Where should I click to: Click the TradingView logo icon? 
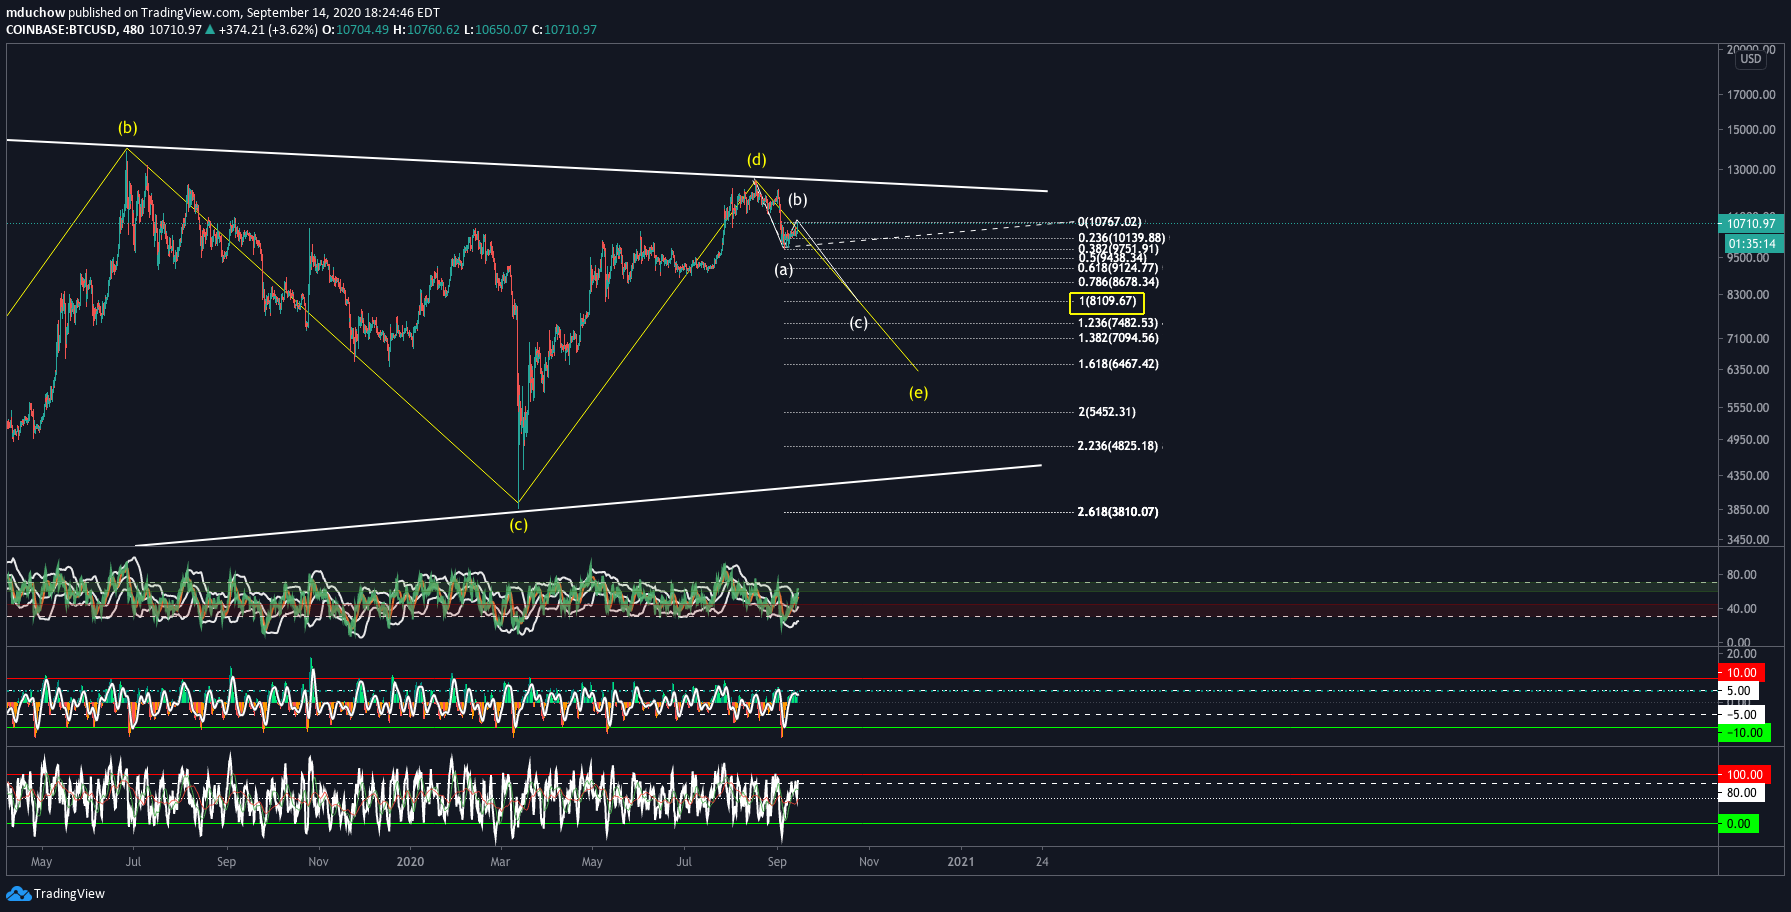18,893
